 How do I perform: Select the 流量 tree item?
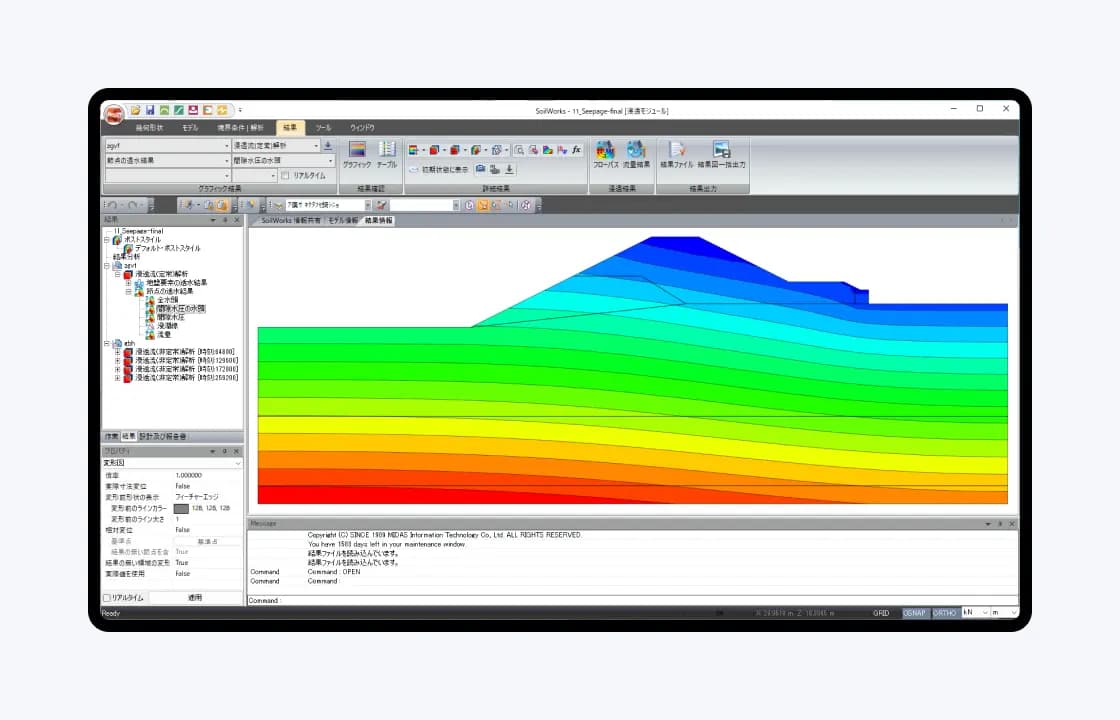click(x=164, y=334)
